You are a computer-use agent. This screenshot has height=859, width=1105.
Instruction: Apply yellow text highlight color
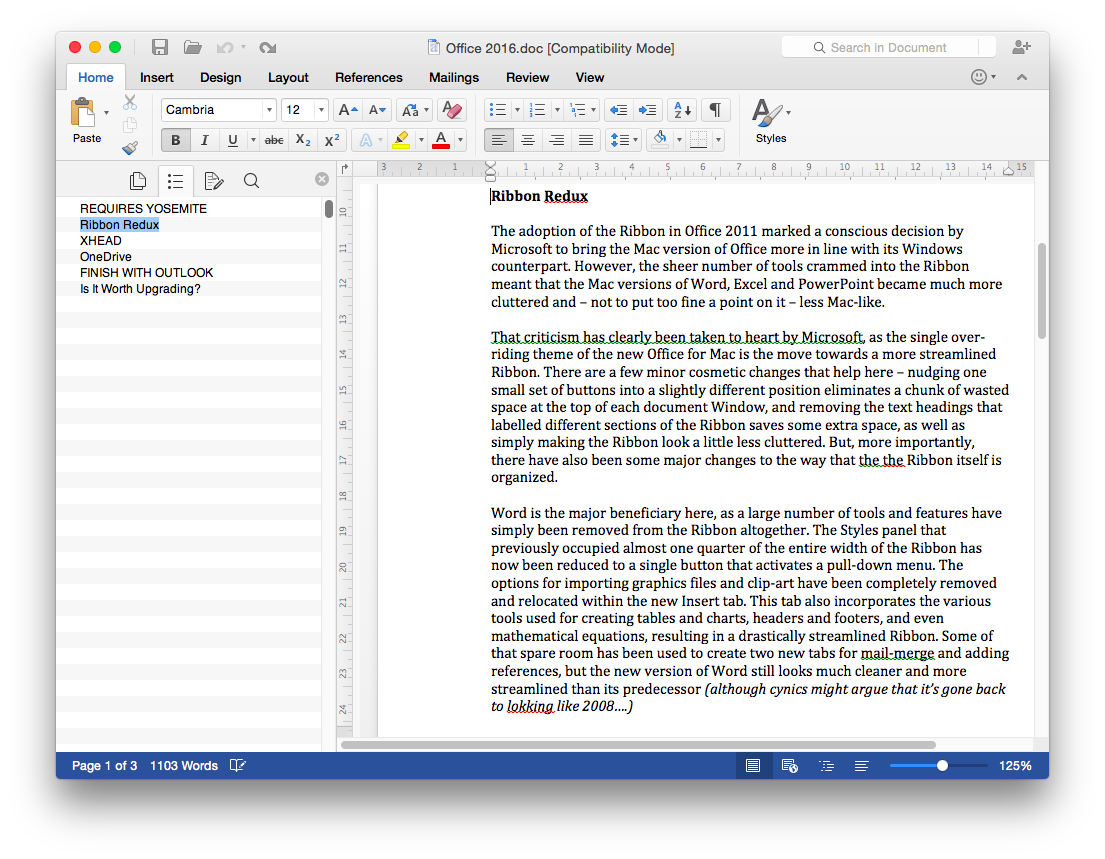point(401,140)
